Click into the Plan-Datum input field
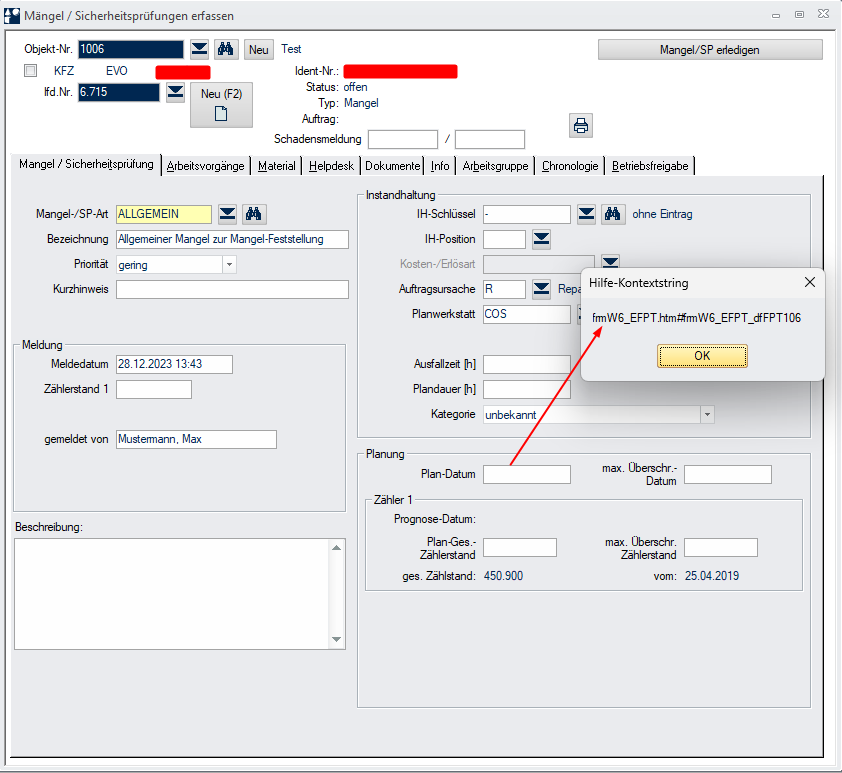This screenshot has height=773, width=842. [x=526, y=474]
